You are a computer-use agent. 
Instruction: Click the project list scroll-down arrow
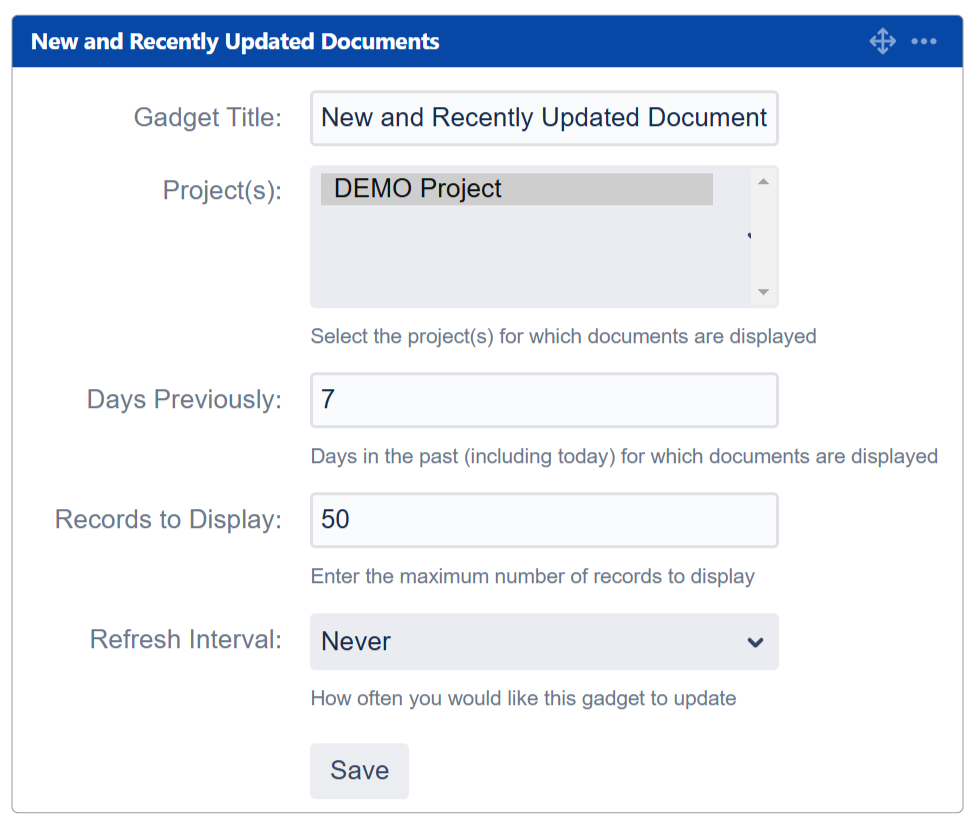(762, 293)
